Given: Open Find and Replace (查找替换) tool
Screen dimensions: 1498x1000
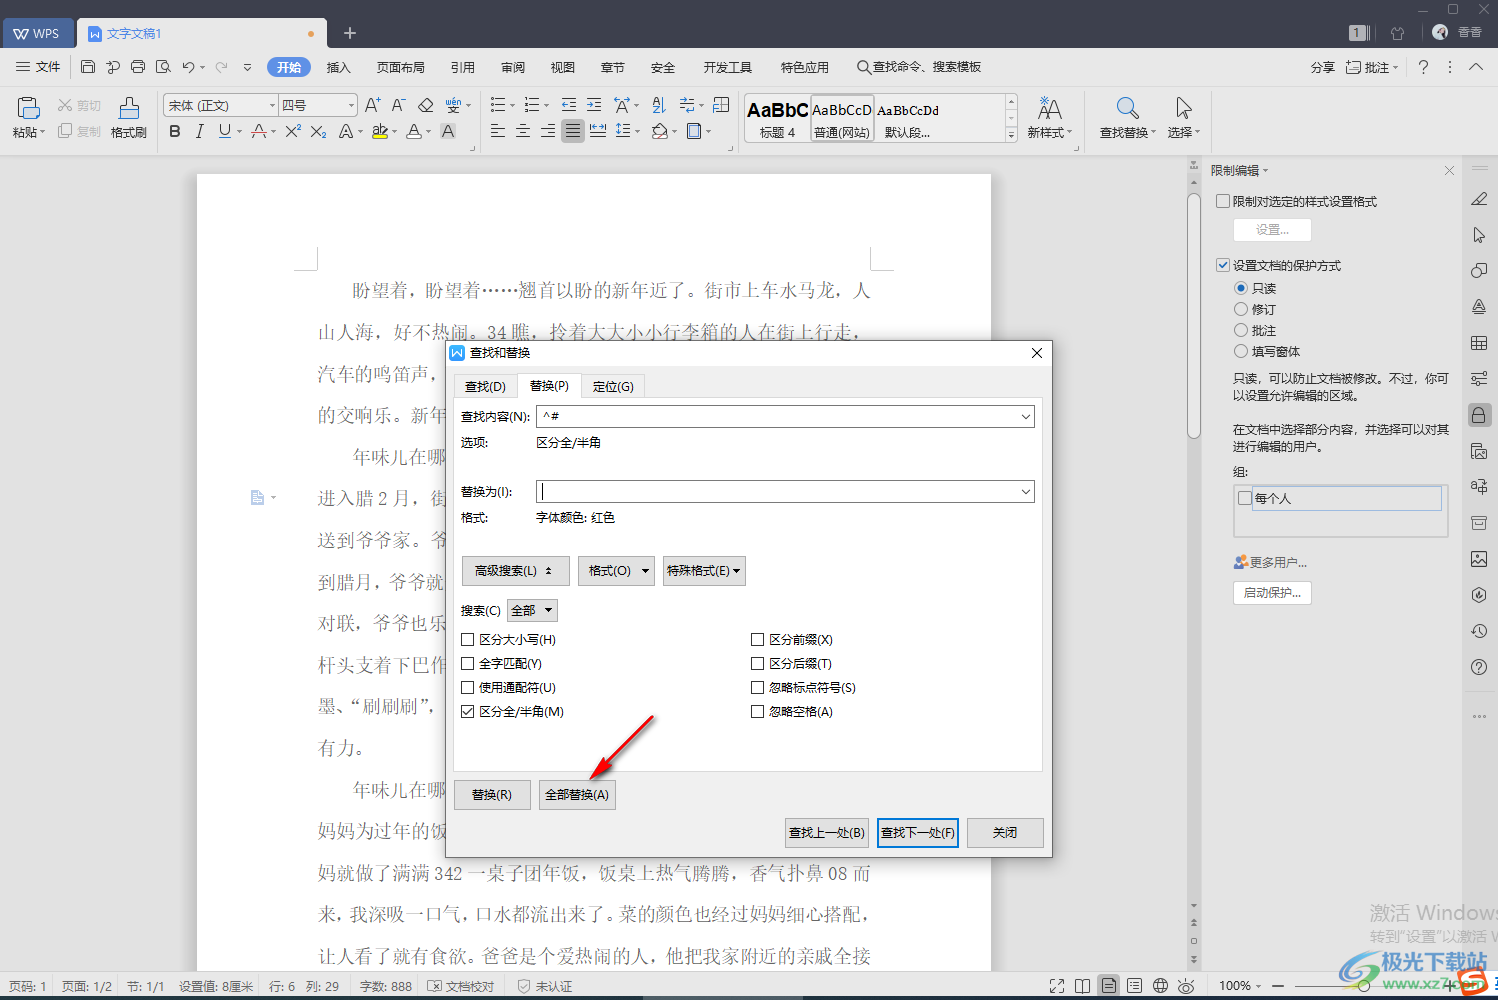Looking at the screenshot, I should (1127, 117).
